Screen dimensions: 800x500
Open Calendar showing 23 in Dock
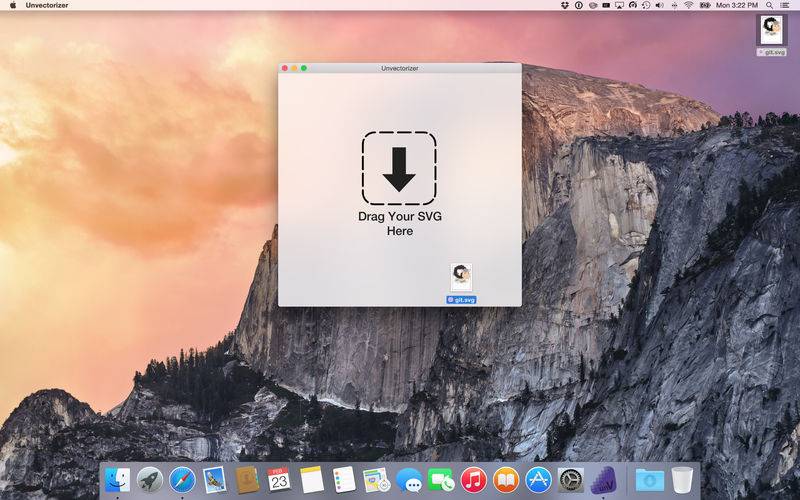[279, 480]
